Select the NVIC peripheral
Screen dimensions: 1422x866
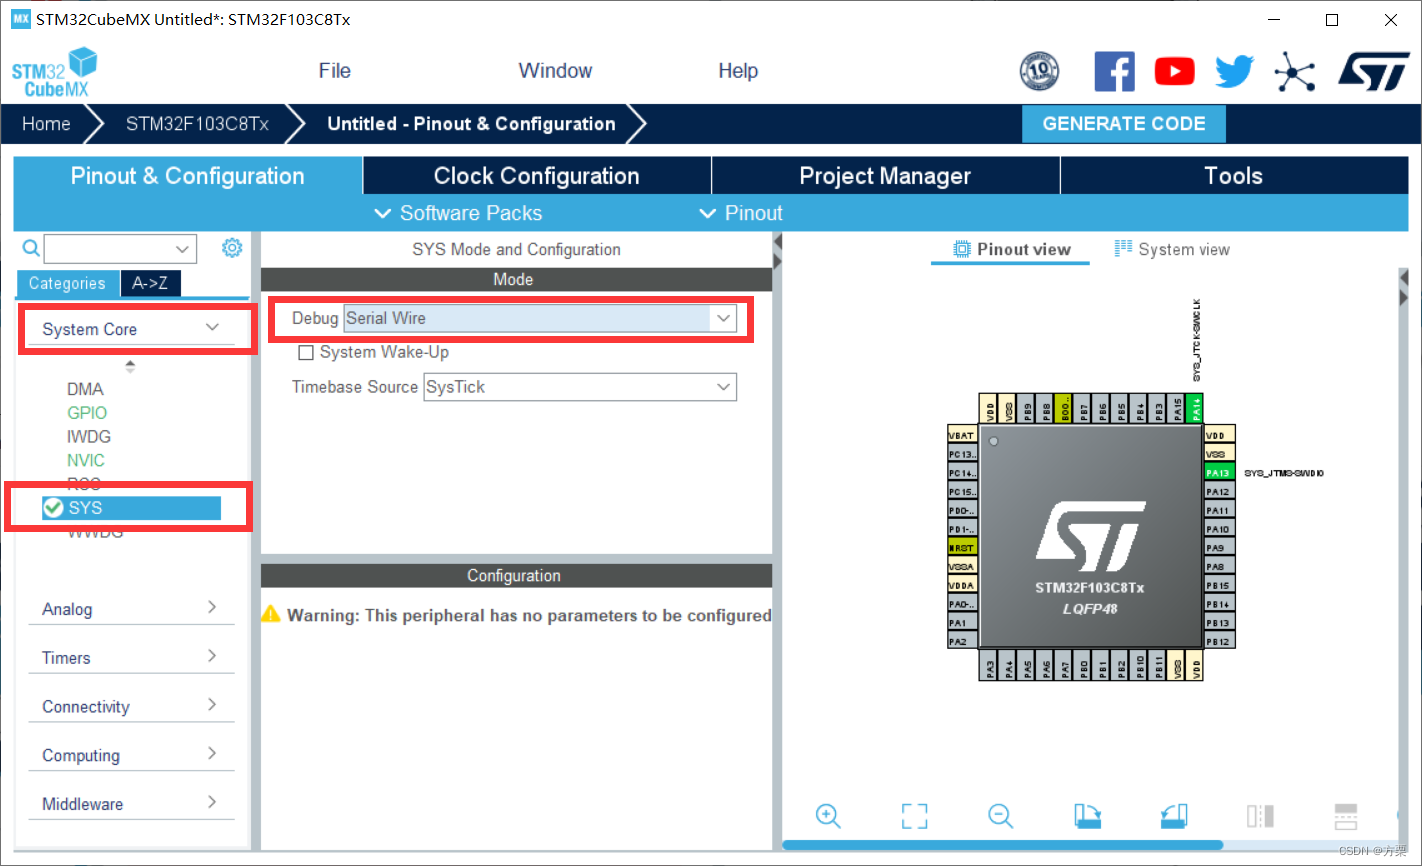[86, 461]
